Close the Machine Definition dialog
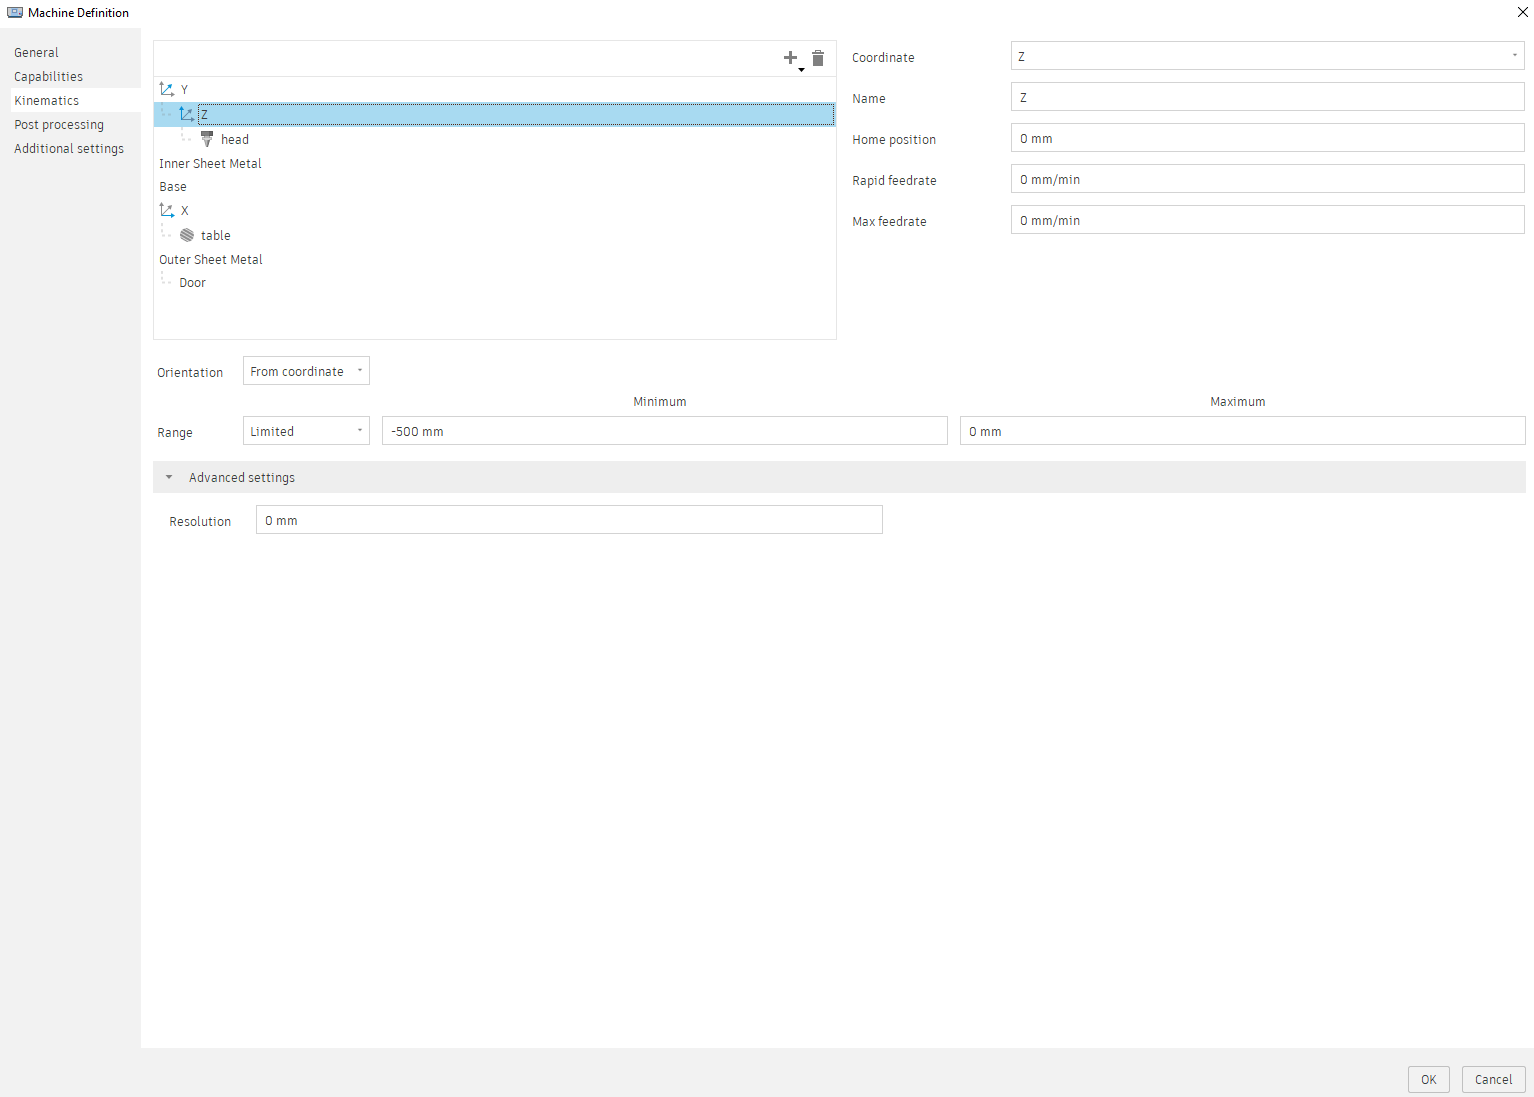This screenshot has height=1097, width=1534. (1522, 12)
